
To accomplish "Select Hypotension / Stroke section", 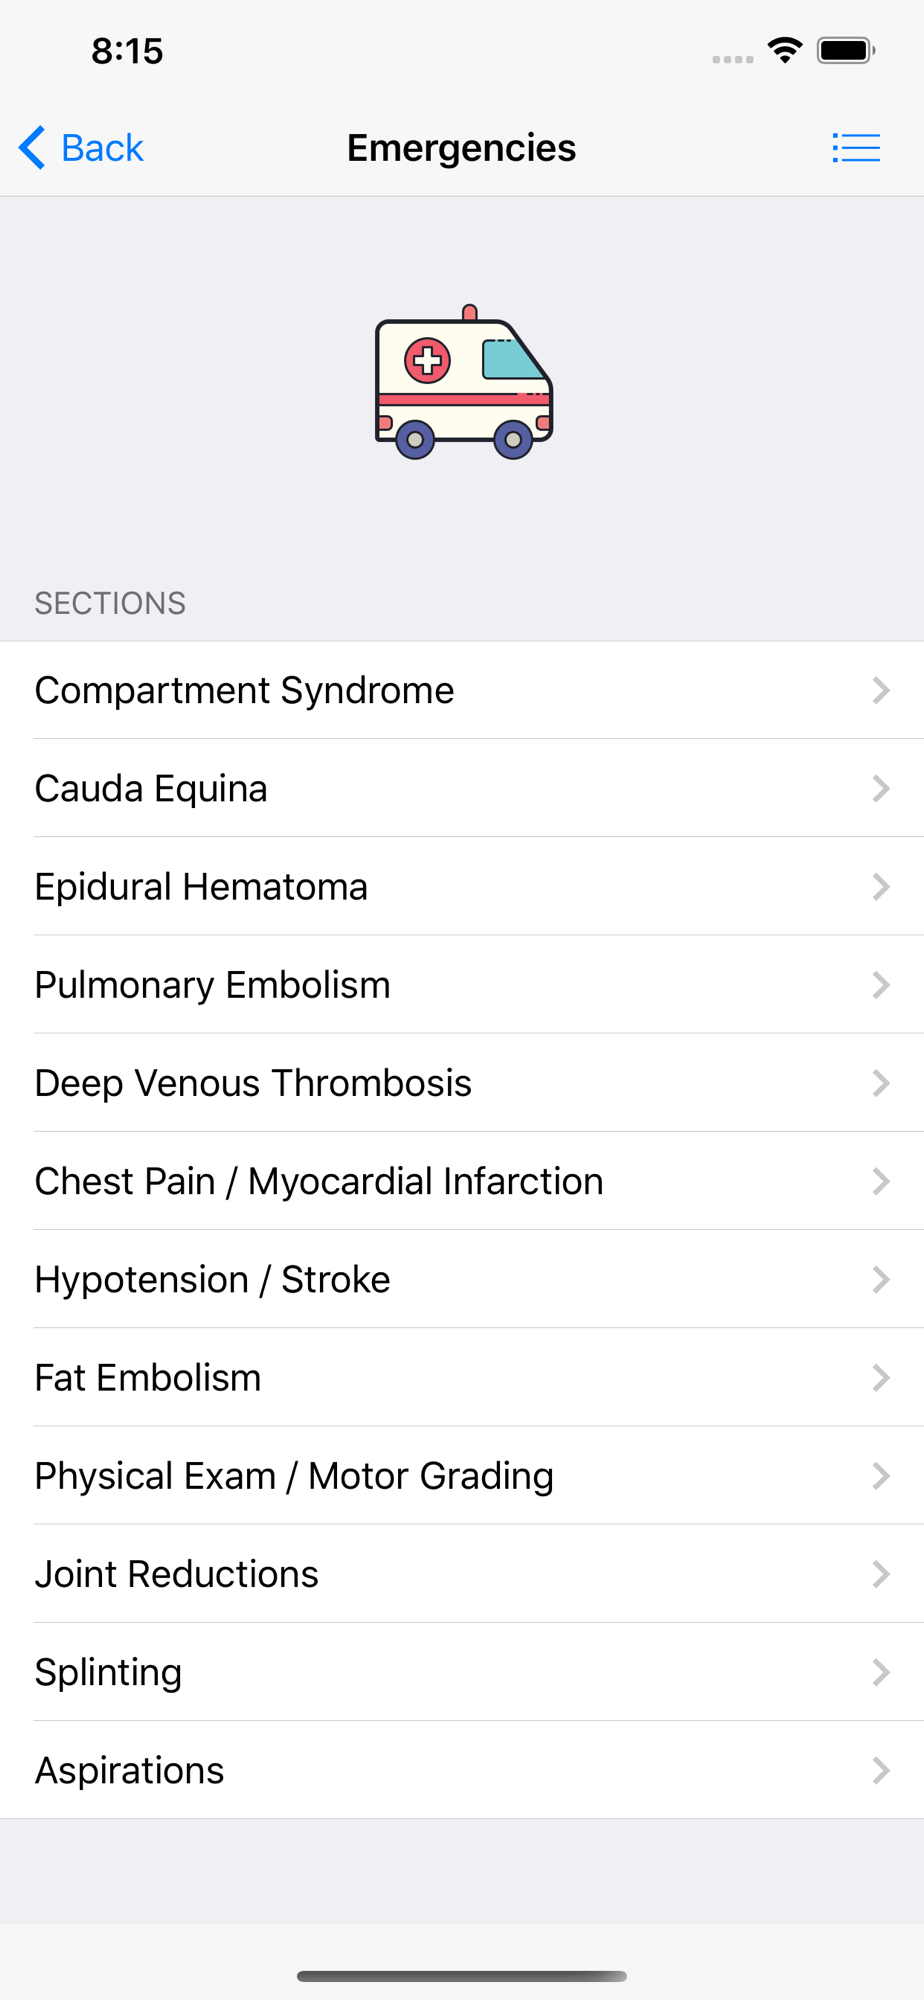I will point(462,1279).
